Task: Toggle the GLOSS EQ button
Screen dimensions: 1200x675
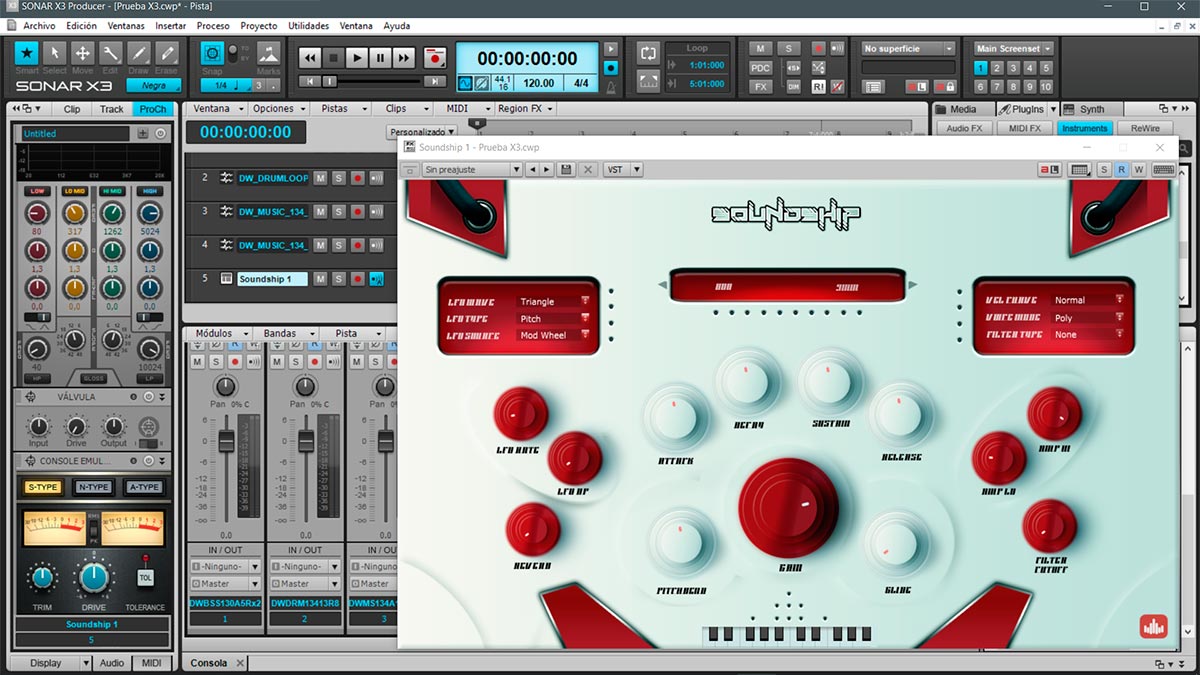Action: click(x=94, y=379)
